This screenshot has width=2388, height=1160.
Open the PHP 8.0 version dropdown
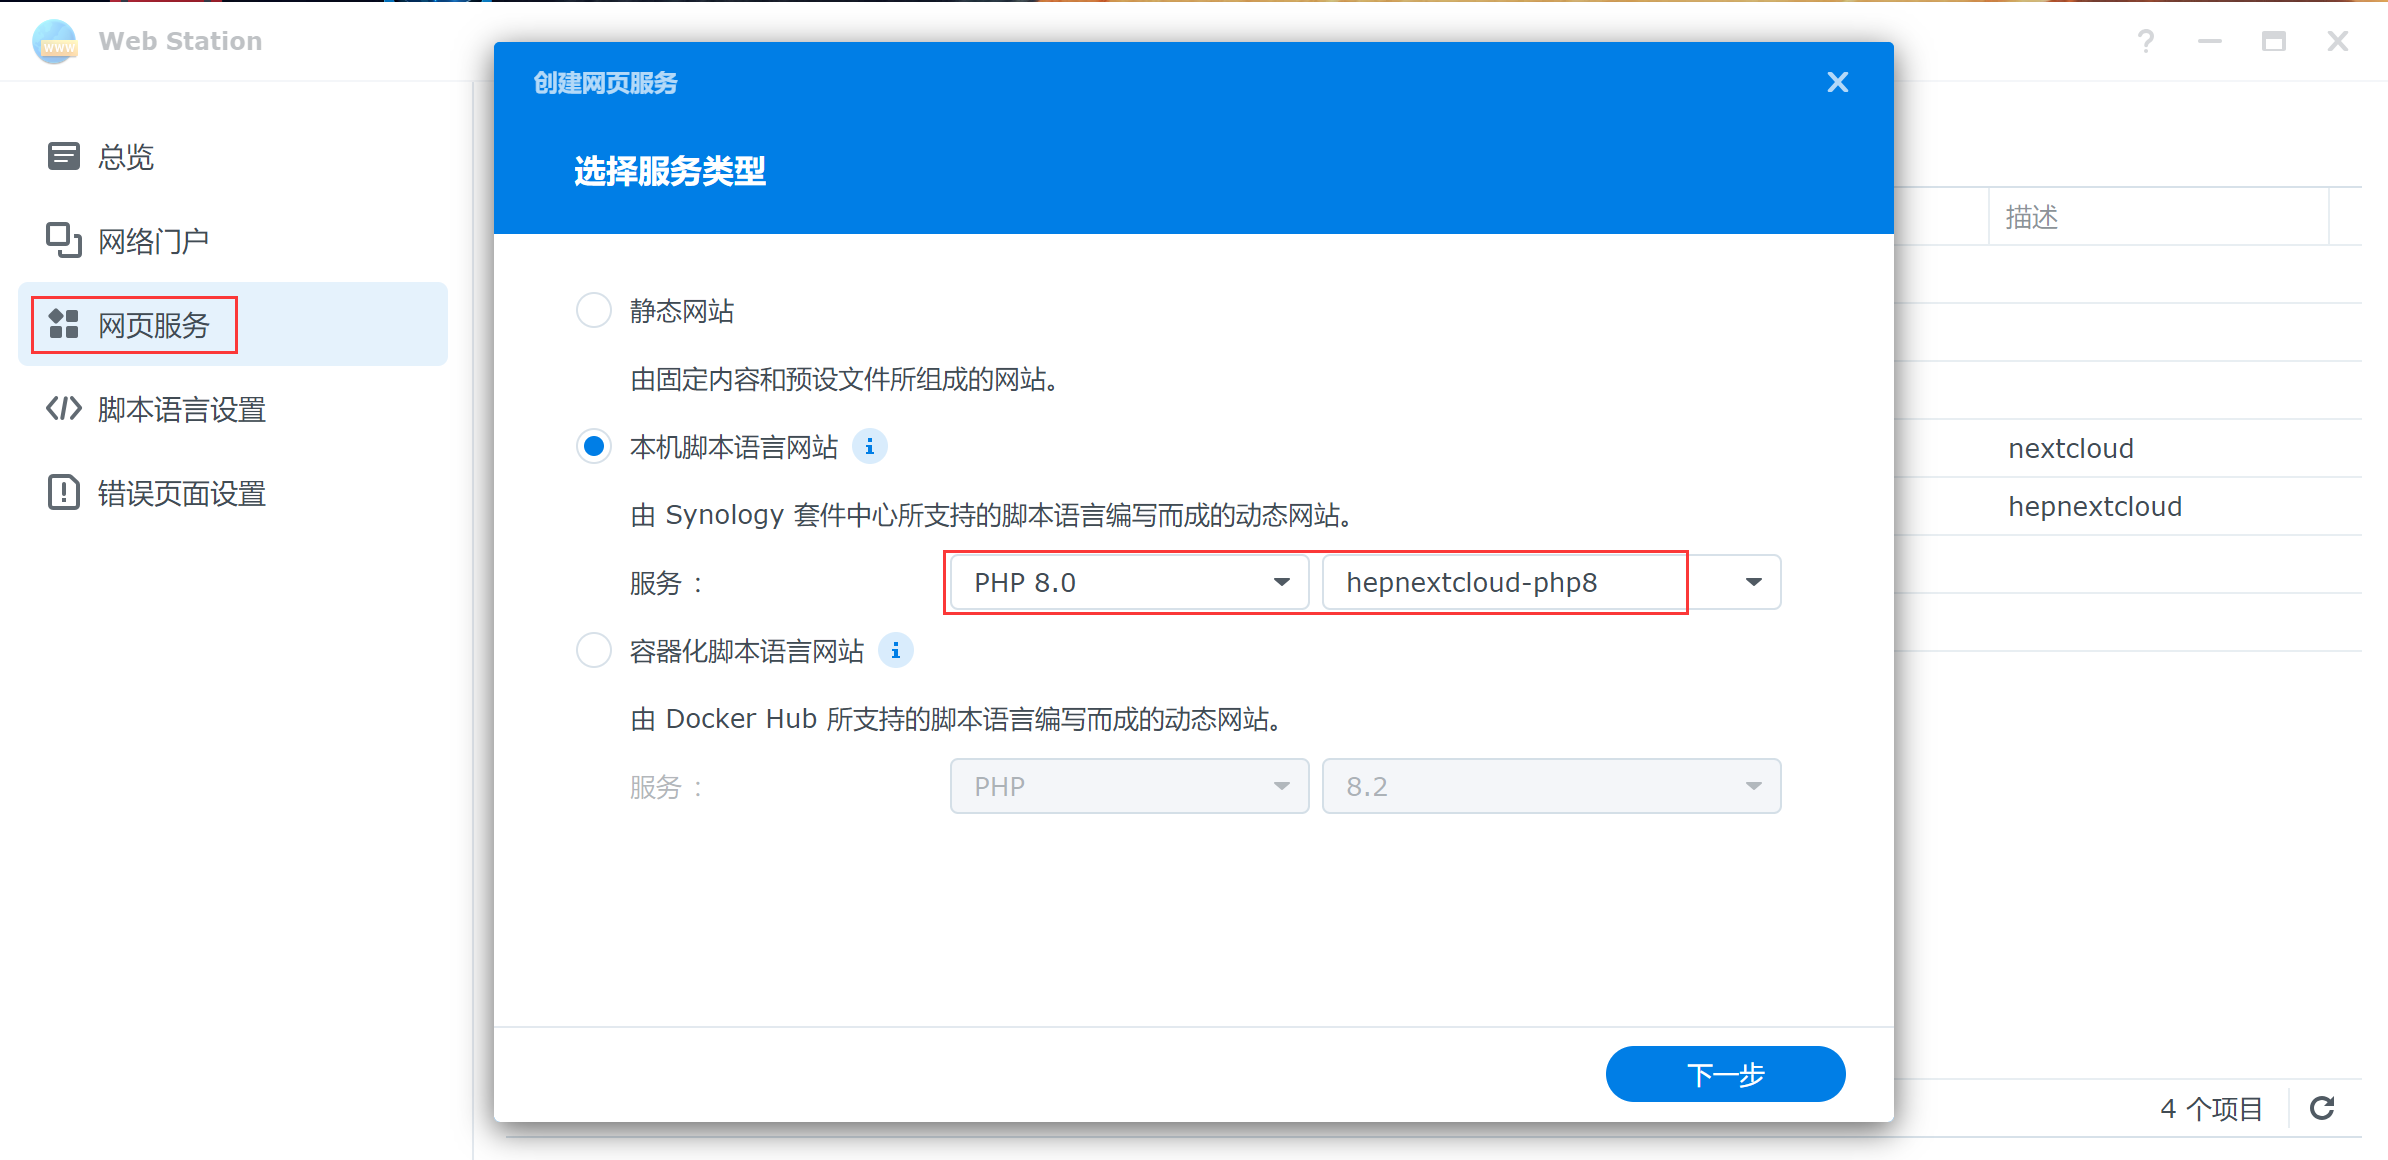(x=1281, y=581)
